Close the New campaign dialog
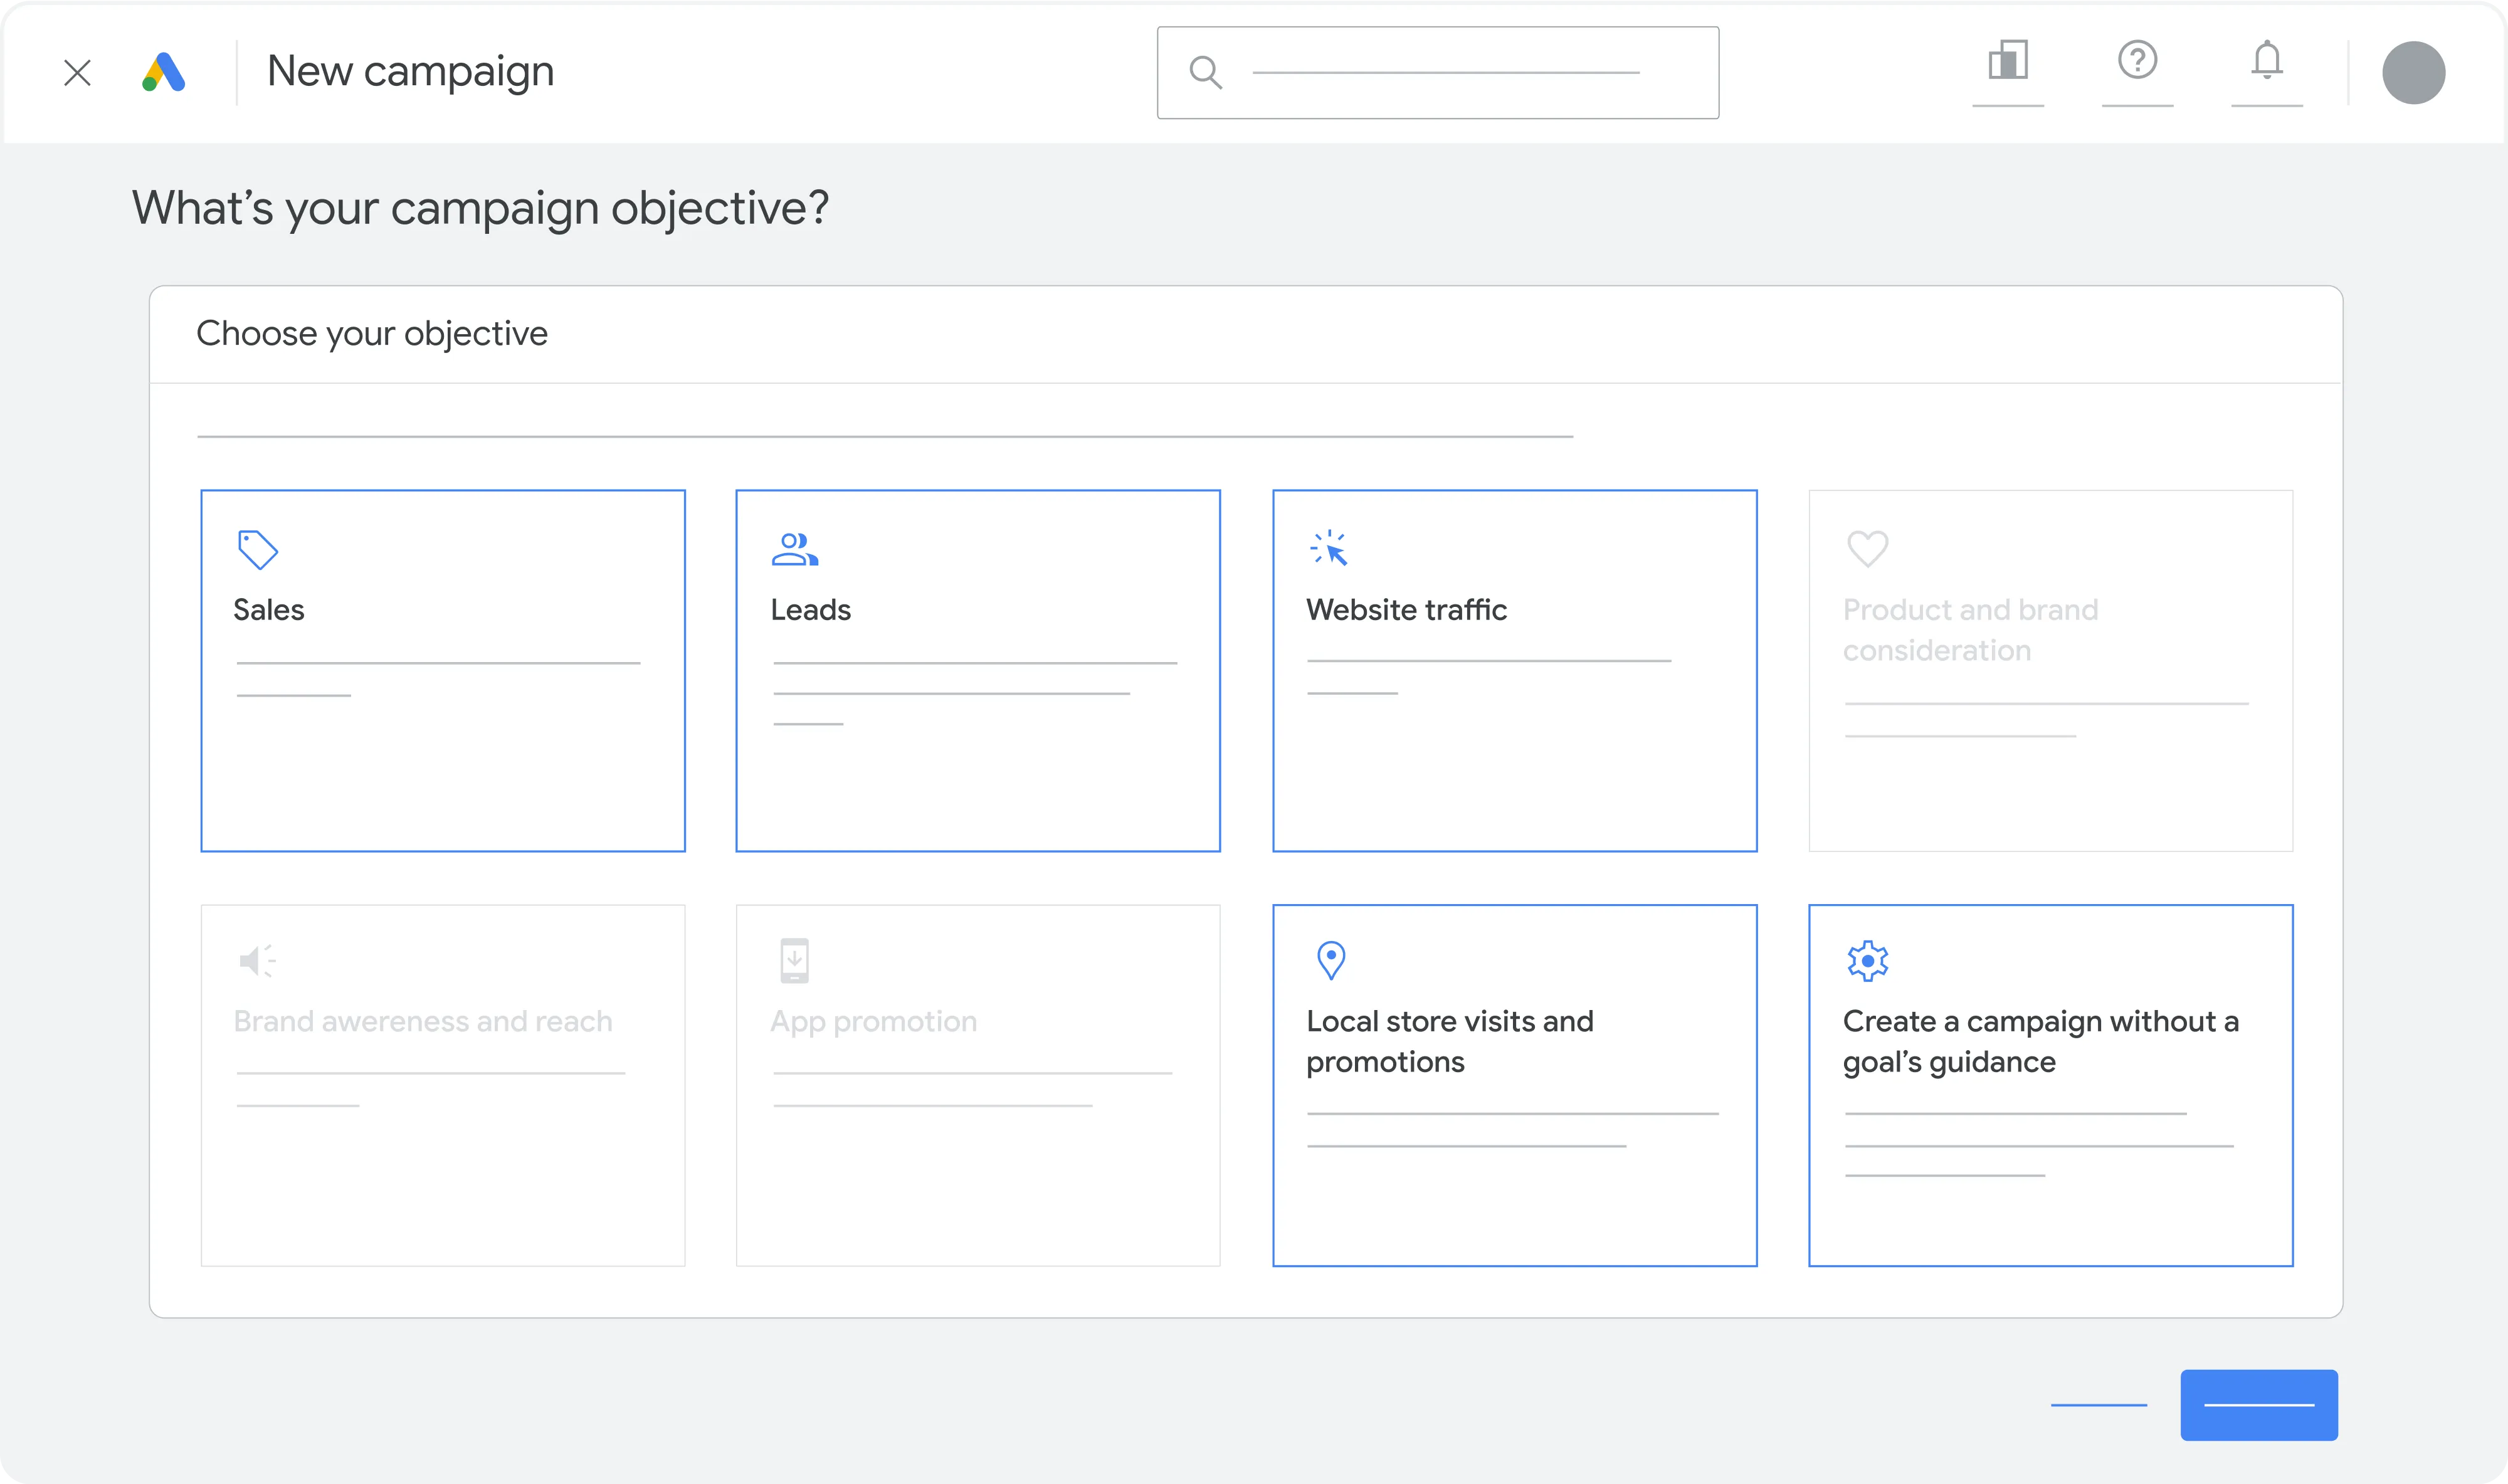The width and height of the screenshot is (2508, 1484). click(77, 73)
